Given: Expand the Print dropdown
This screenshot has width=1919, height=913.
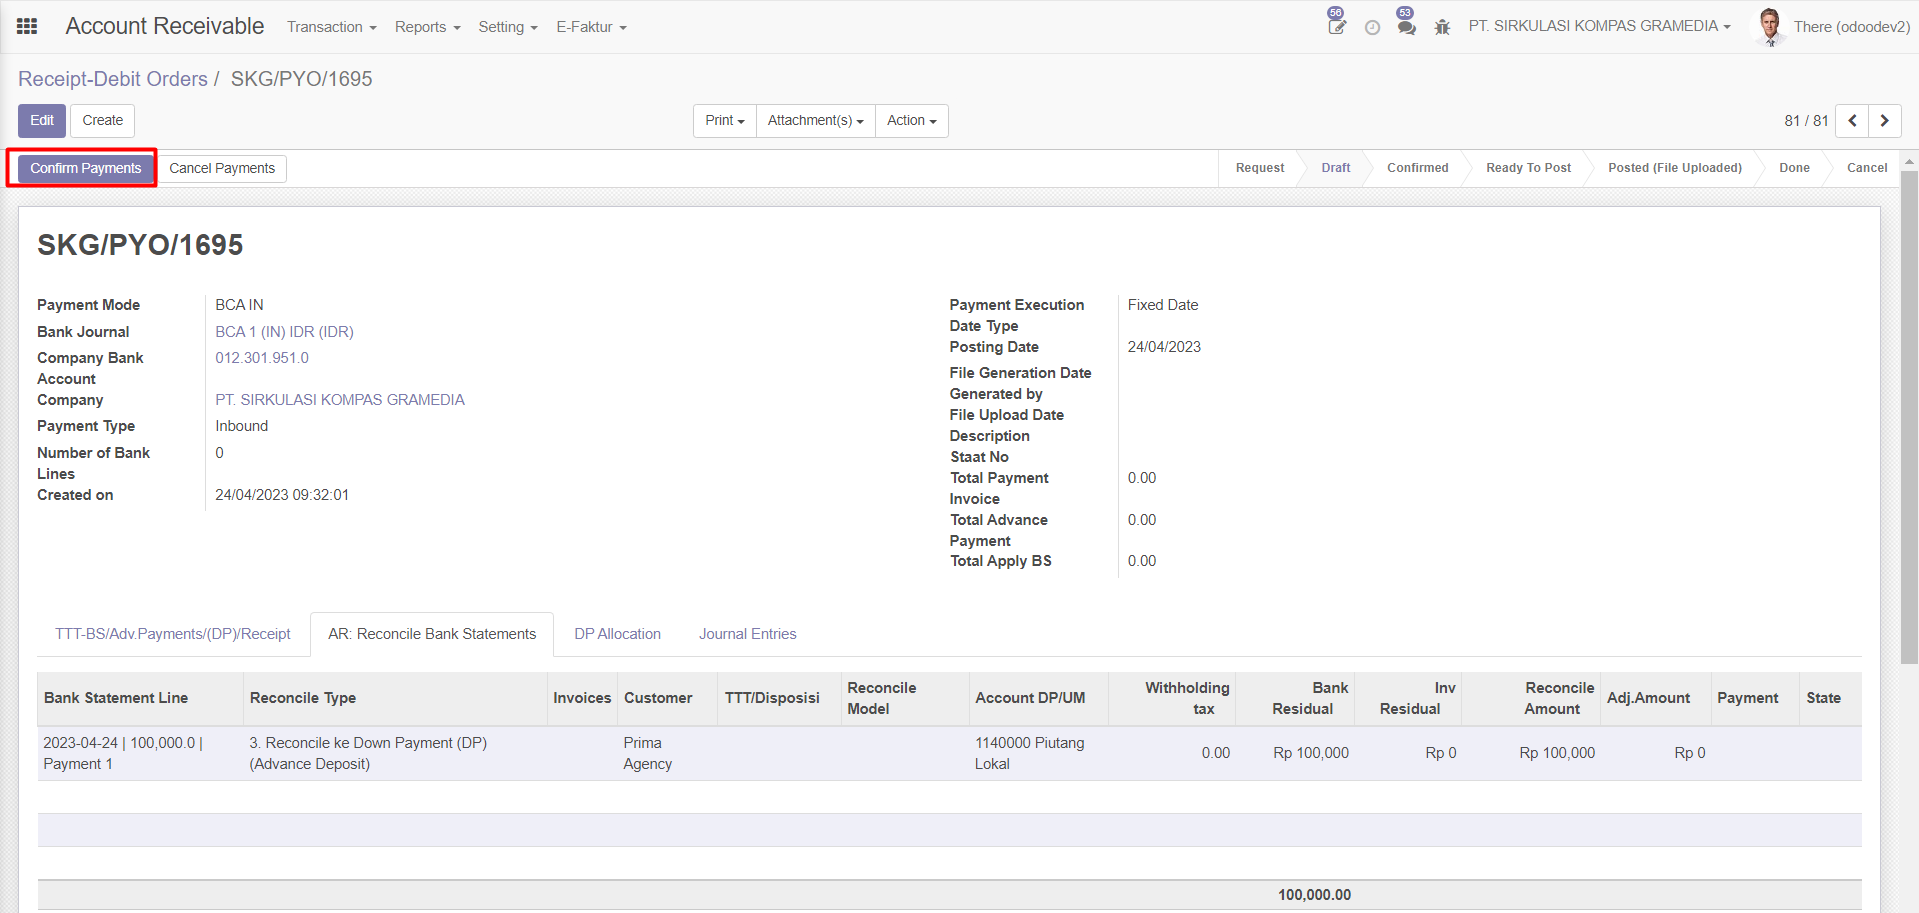Looking at the screenshot, I should (725, 121).
